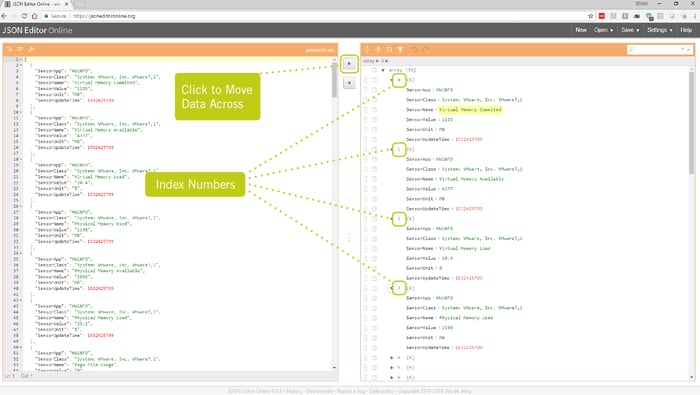Screen dimensions: 700x395
Task: Expand all fields in the tree toolbar
Action: pyautogui.click(x=367, y=50)
